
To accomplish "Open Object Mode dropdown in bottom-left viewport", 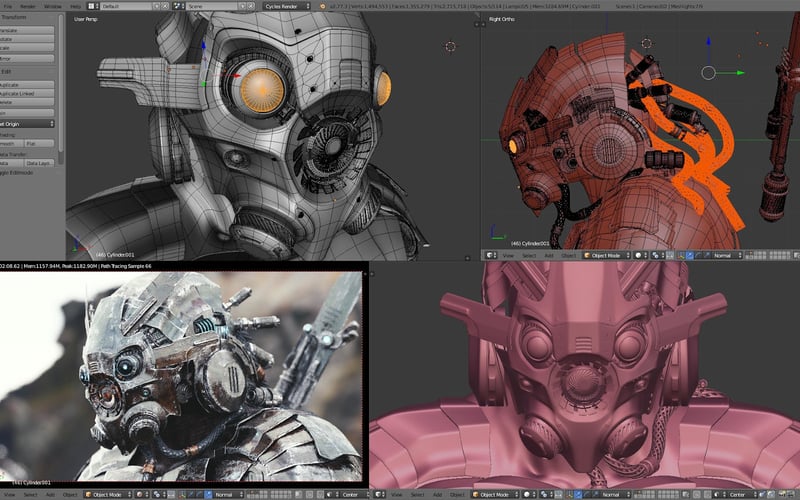I will tap(108, 494).
